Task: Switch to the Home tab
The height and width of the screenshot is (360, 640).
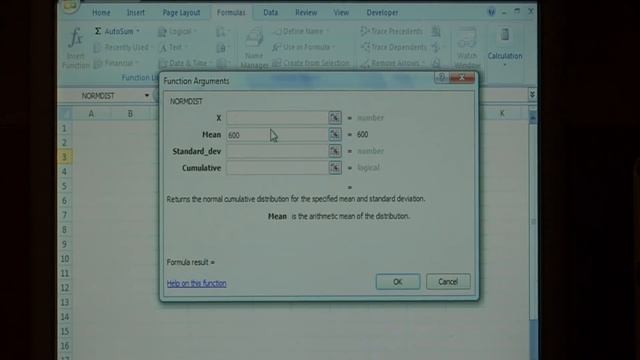Action: point(101,13)
